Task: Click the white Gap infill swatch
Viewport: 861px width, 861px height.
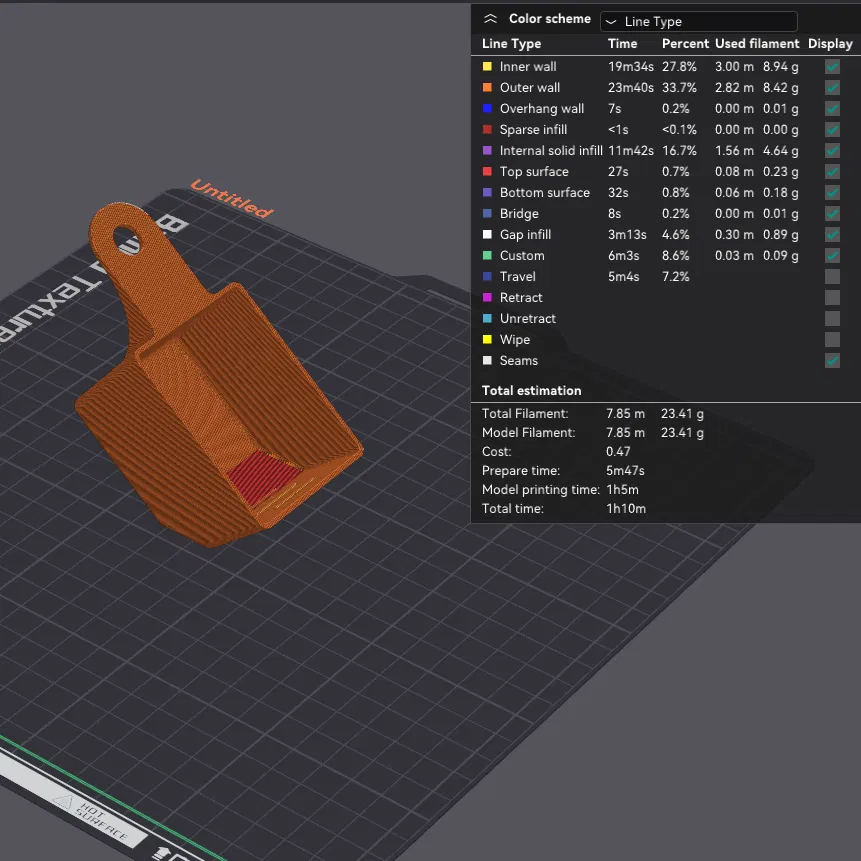Action: pyautogui.click(x=487, y=234)
